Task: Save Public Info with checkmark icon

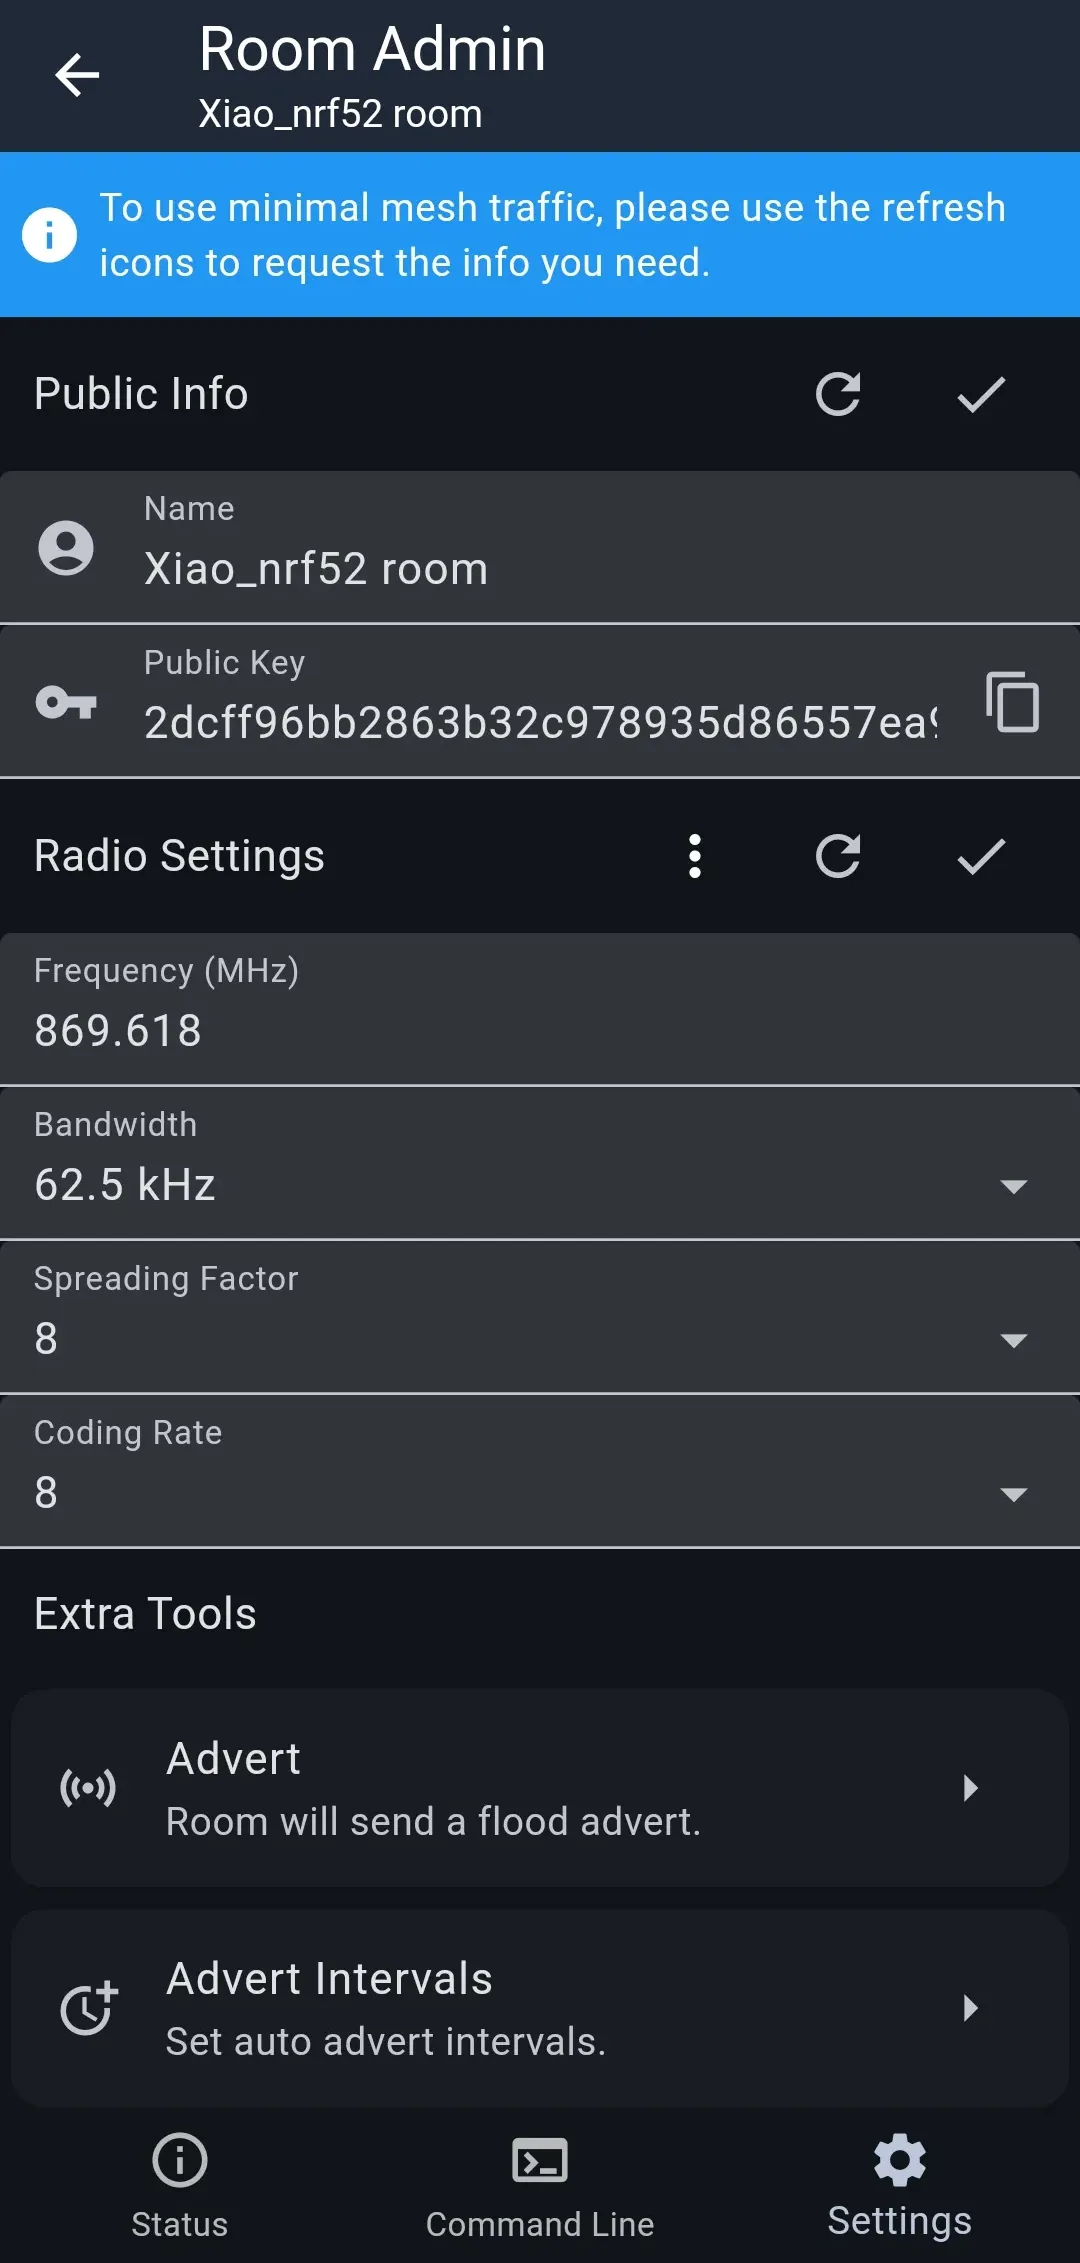Action: click(x=980, y=394)
